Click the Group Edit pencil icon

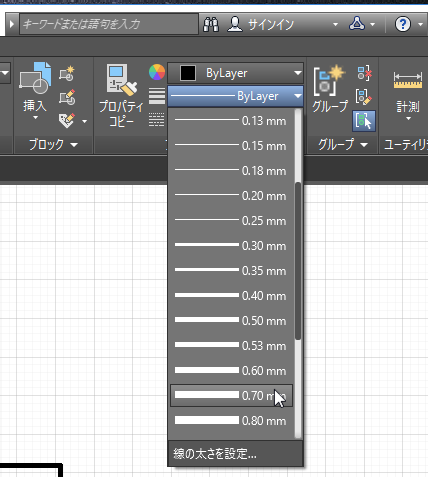(364, 97)
